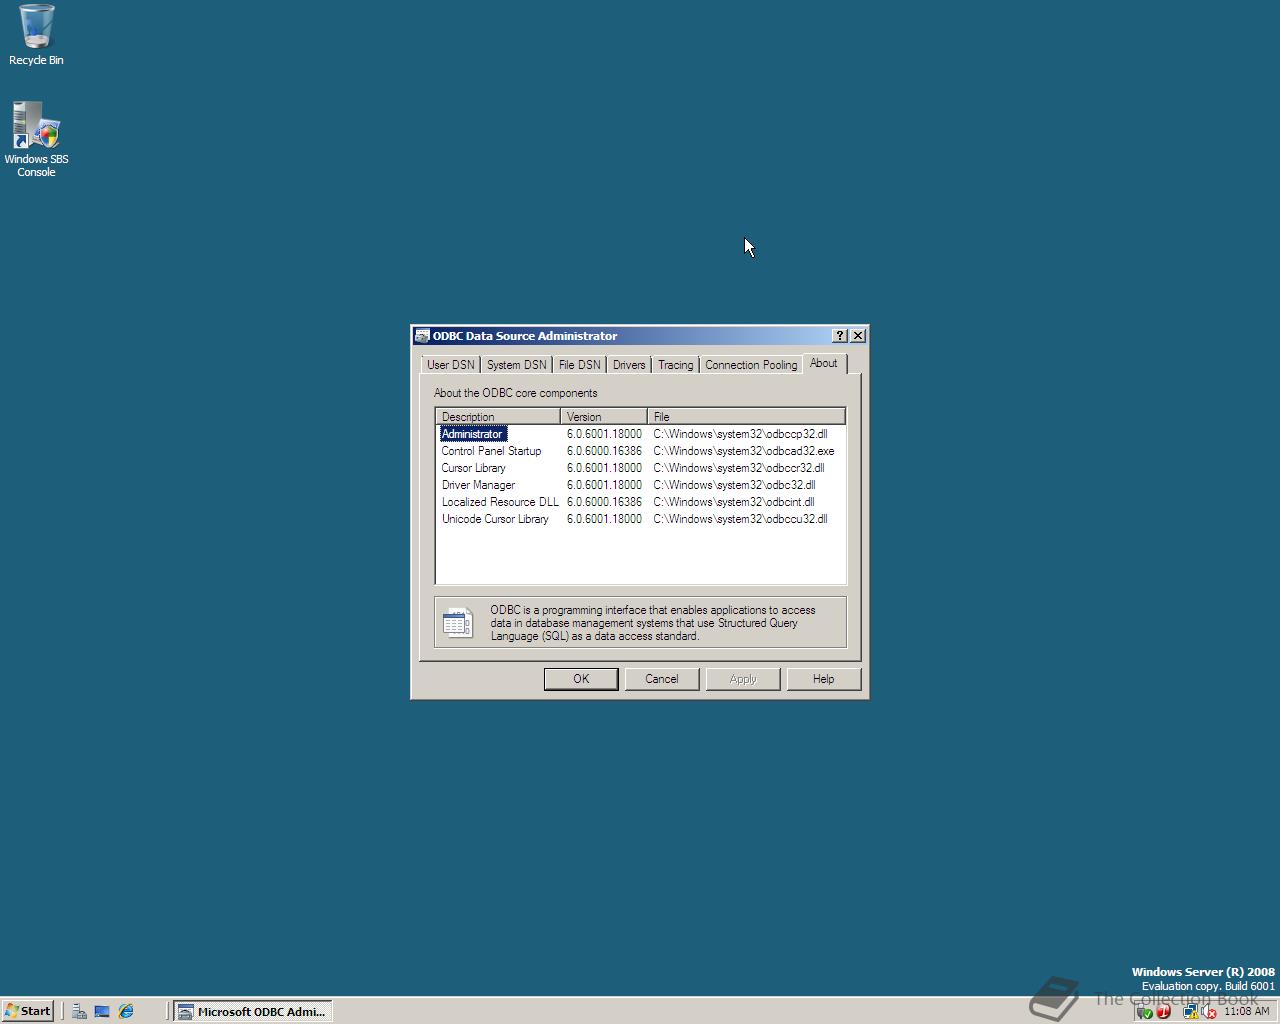Click the ODBC dialog title bar icon

click(422, 336)
